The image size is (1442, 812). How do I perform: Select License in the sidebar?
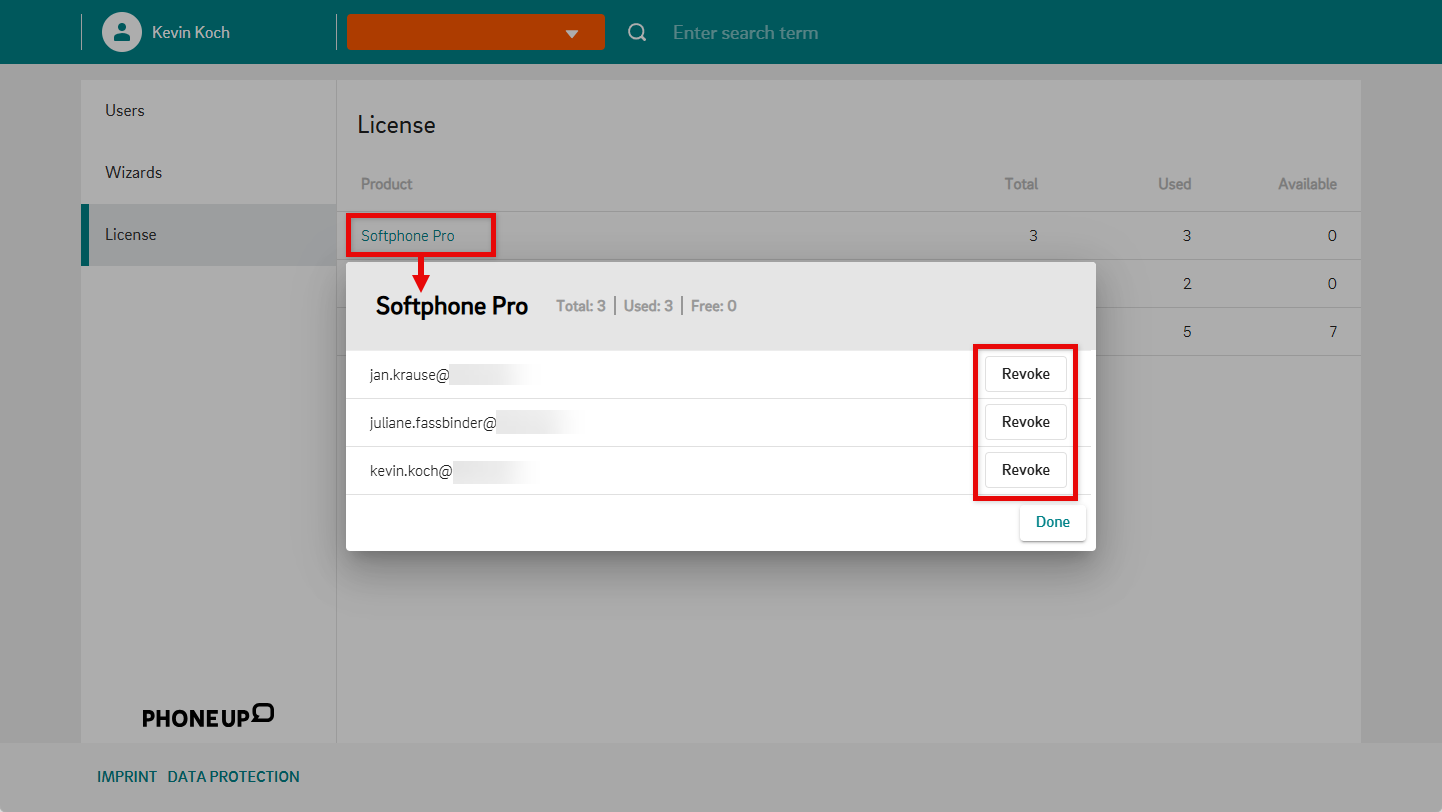(x=131, y=235)
